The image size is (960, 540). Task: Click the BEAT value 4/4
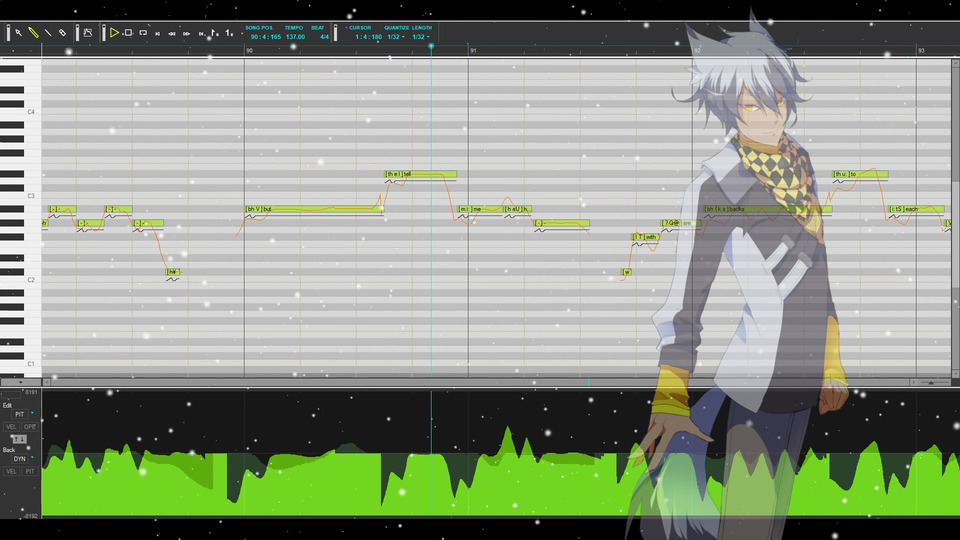pos(324,37)
